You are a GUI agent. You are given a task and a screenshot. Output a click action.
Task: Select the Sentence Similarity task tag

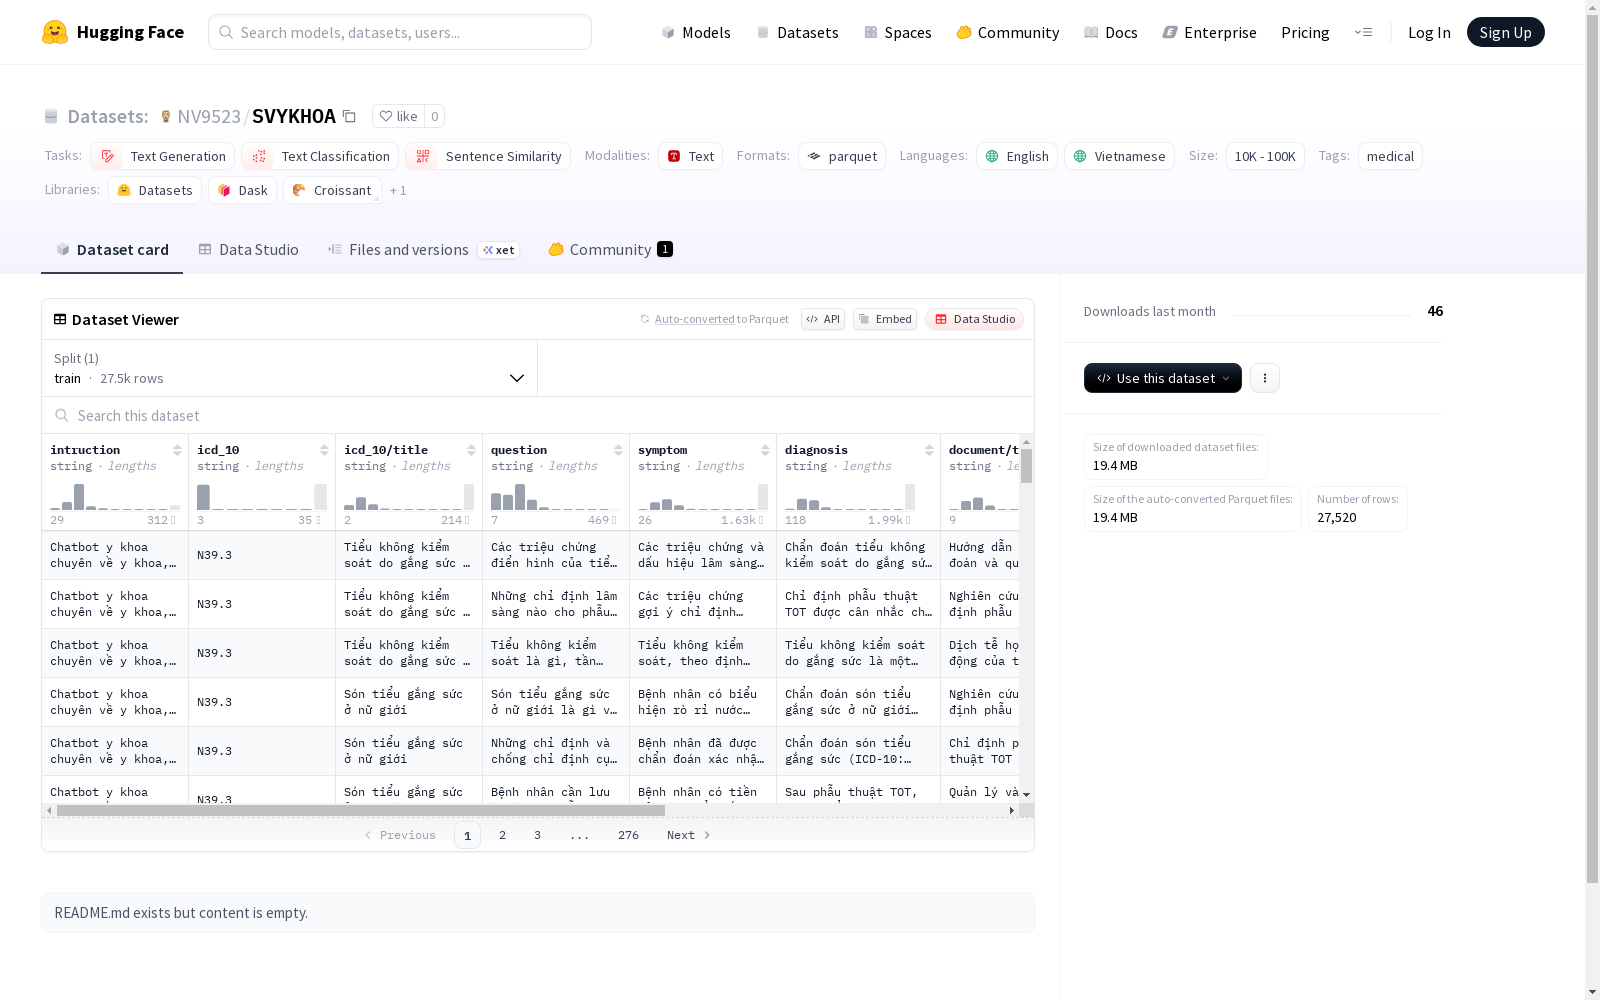[488, 156]
